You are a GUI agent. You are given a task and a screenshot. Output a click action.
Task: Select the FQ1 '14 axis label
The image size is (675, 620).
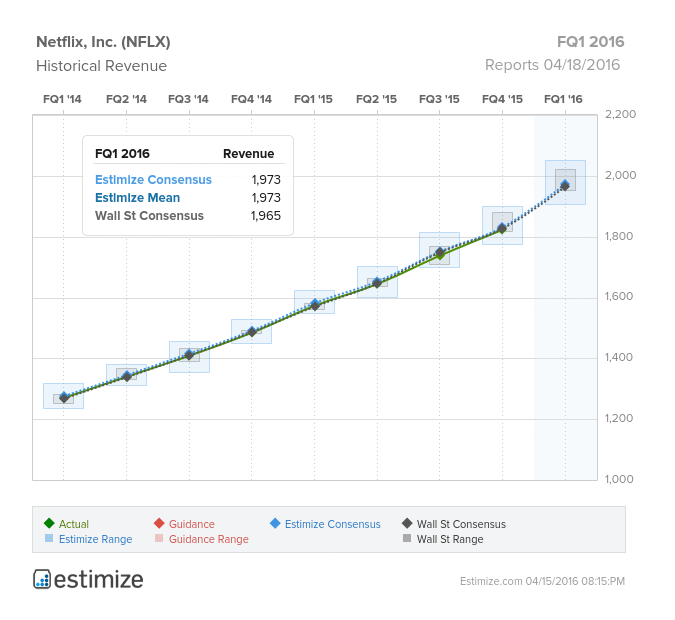(x=62, y=99)
